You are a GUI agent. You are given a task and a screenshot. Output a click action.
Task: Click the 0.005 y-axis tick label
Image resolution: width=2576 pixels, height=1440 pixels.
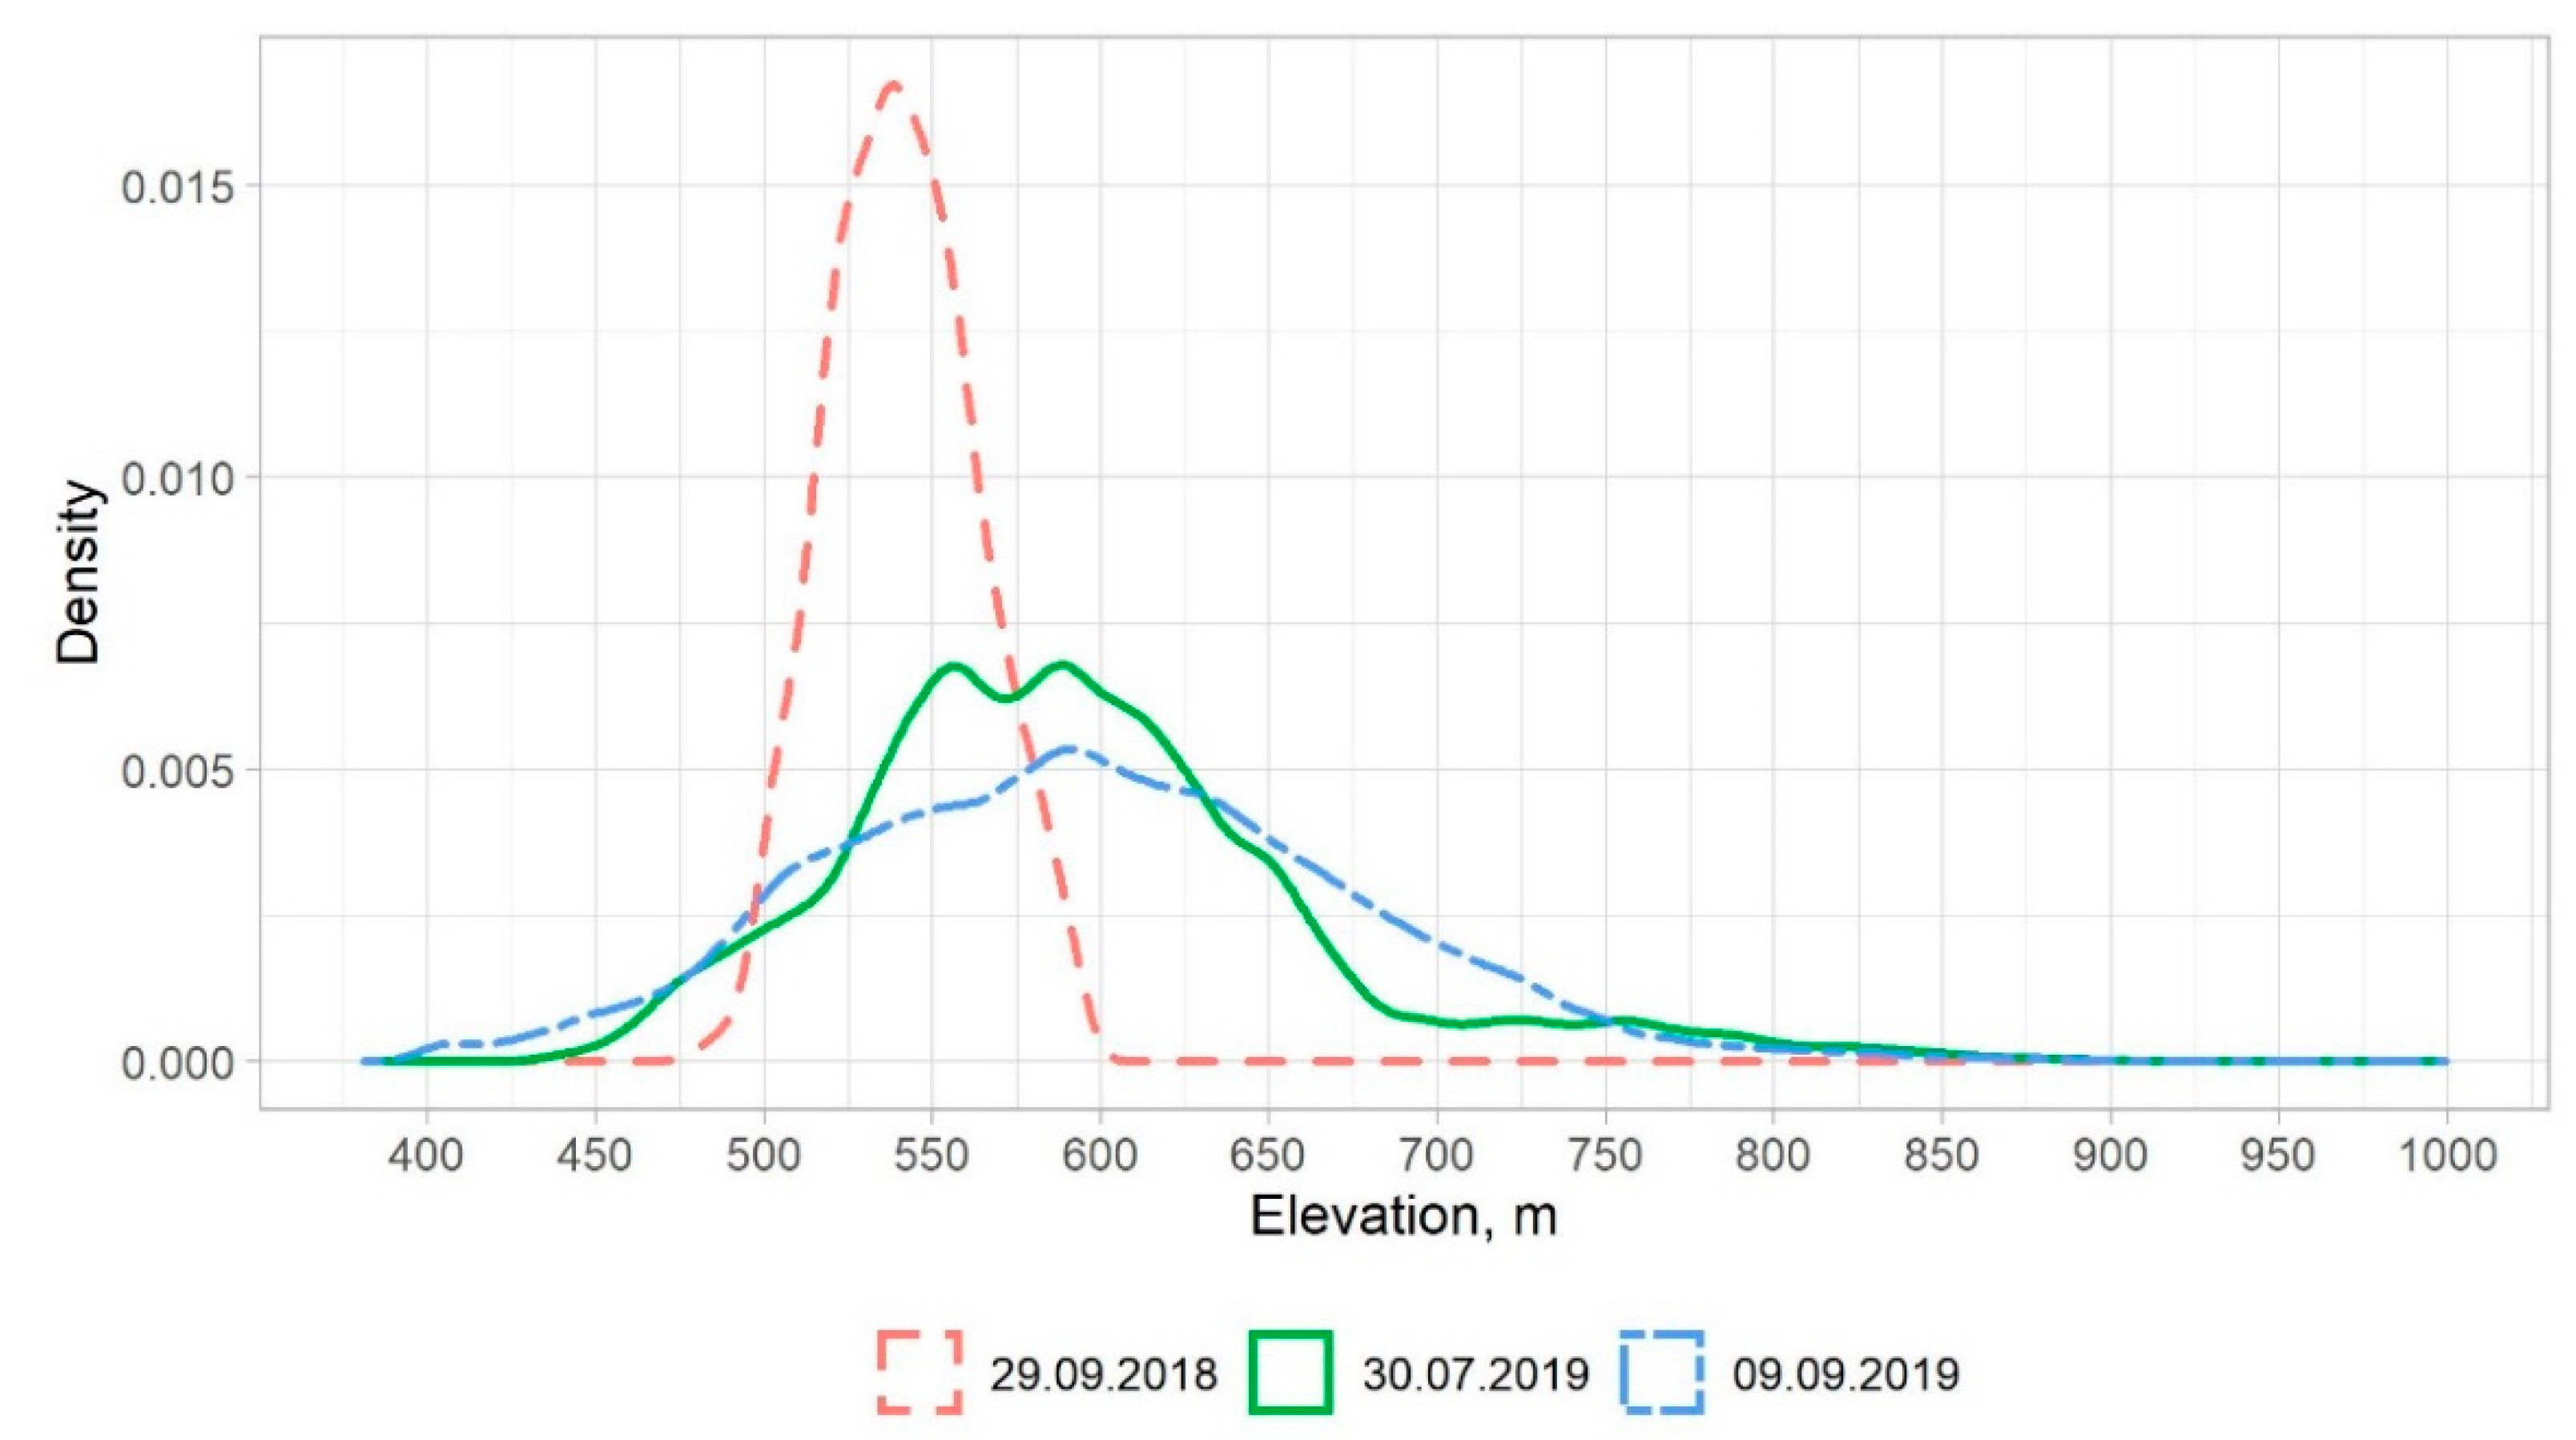tap(176, 772)
